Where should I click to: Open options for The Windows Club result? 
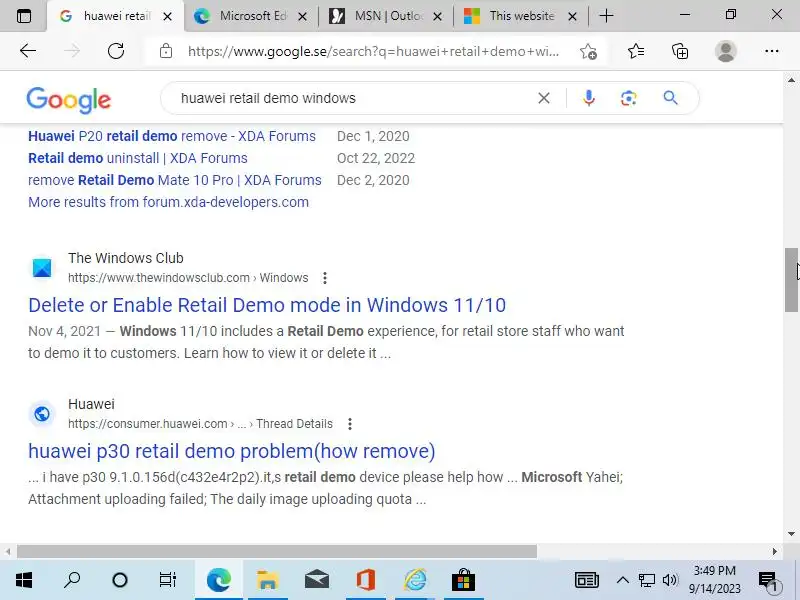pyautogui.click(x=325, y=278)
